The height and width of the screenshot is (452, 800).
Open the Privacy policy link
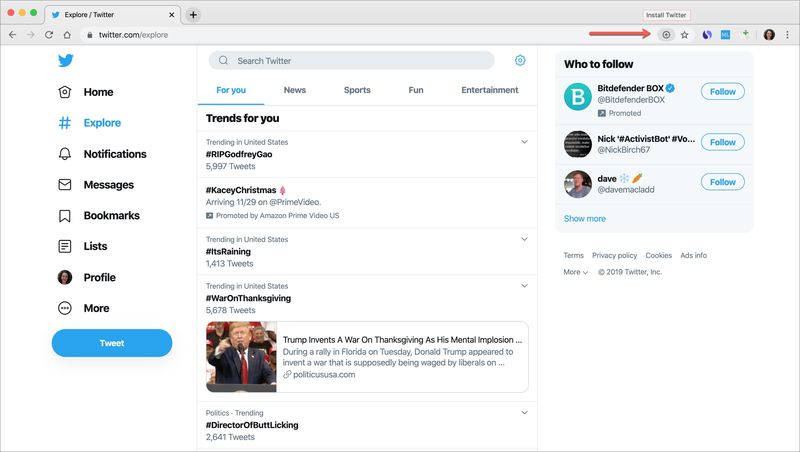click(x=614, y=255)
